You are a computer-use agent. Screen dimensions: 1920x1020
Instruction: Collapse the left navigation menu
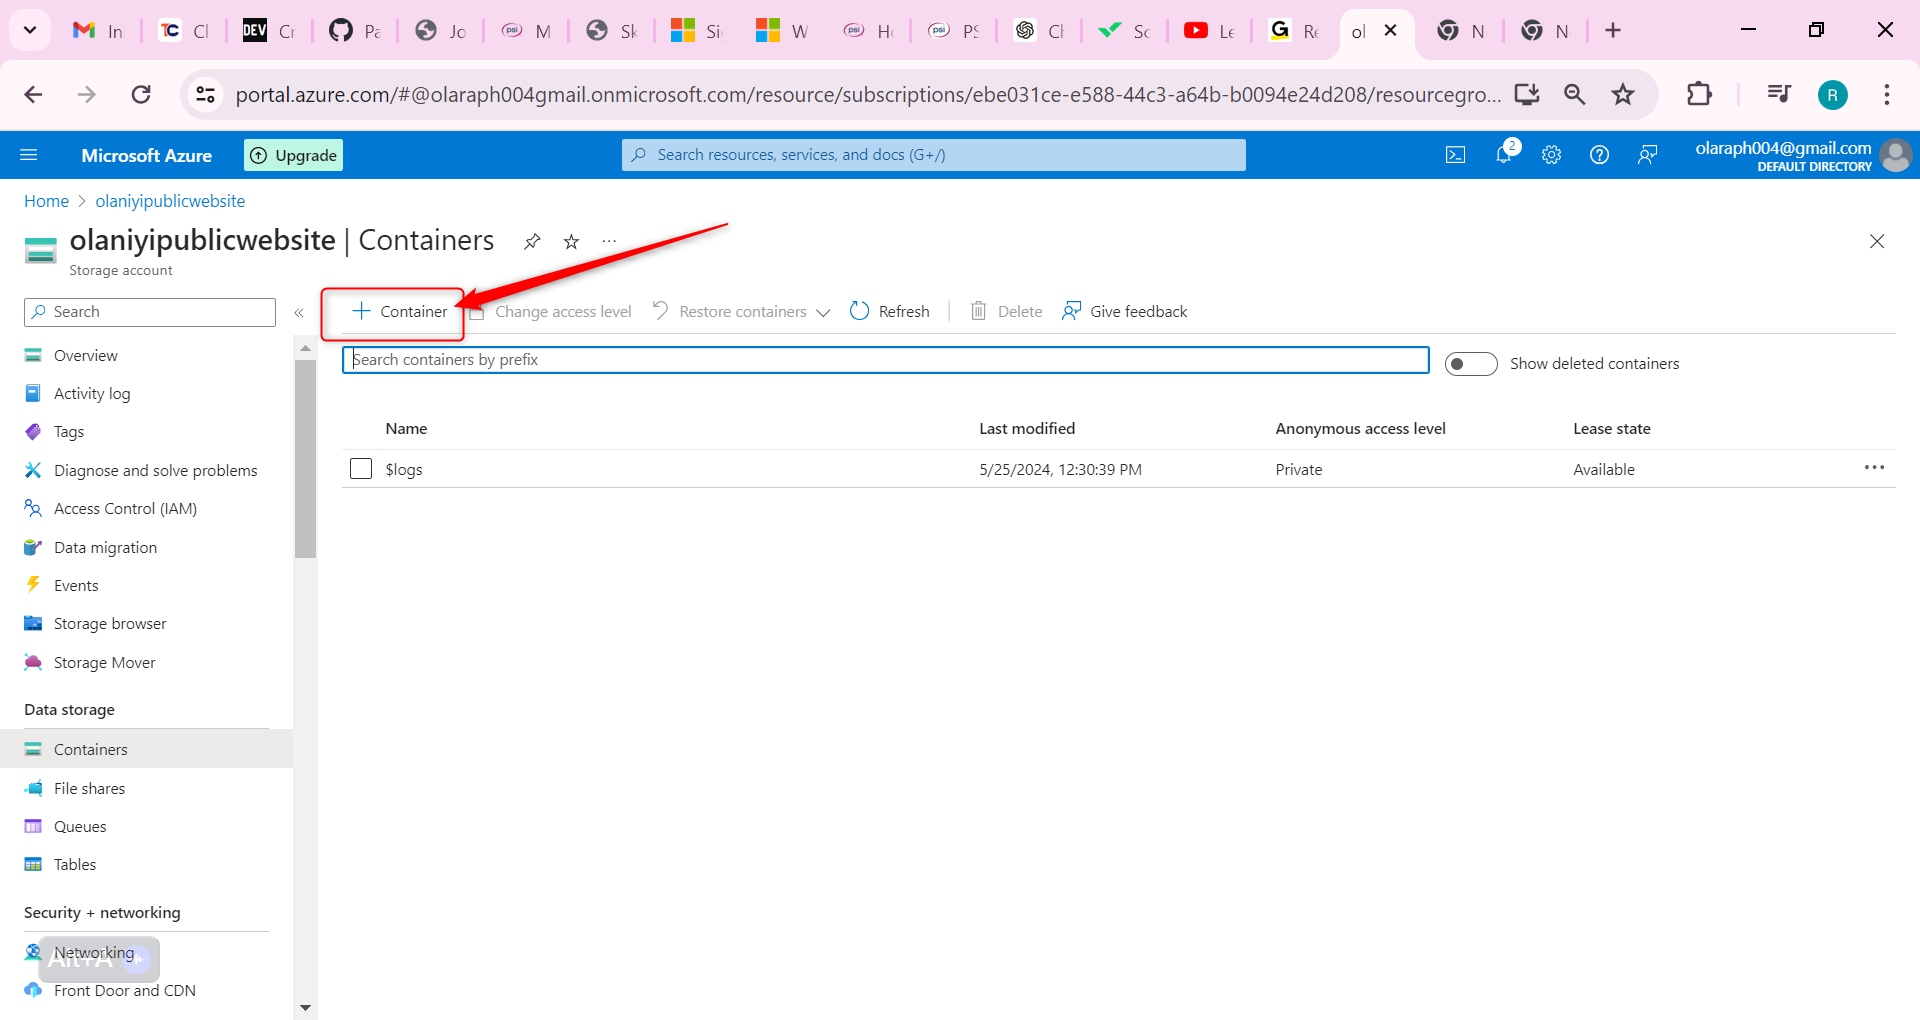[299, 313]
